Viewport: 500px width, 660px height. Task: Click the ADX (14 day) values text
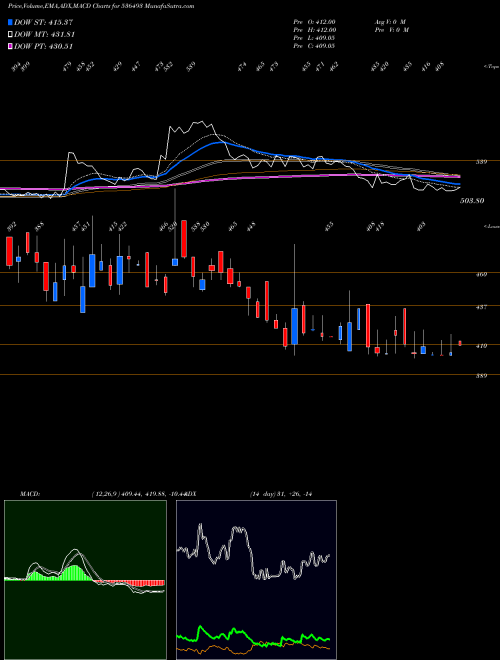[281, 494]
